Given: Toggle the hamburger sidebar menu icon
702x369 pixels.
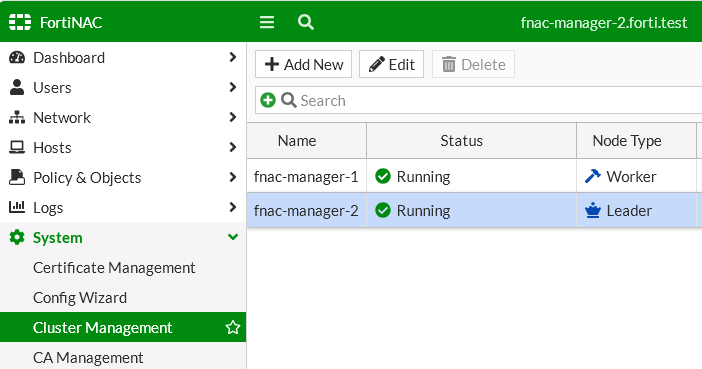Looking at the screenshot, I should 267,22.
